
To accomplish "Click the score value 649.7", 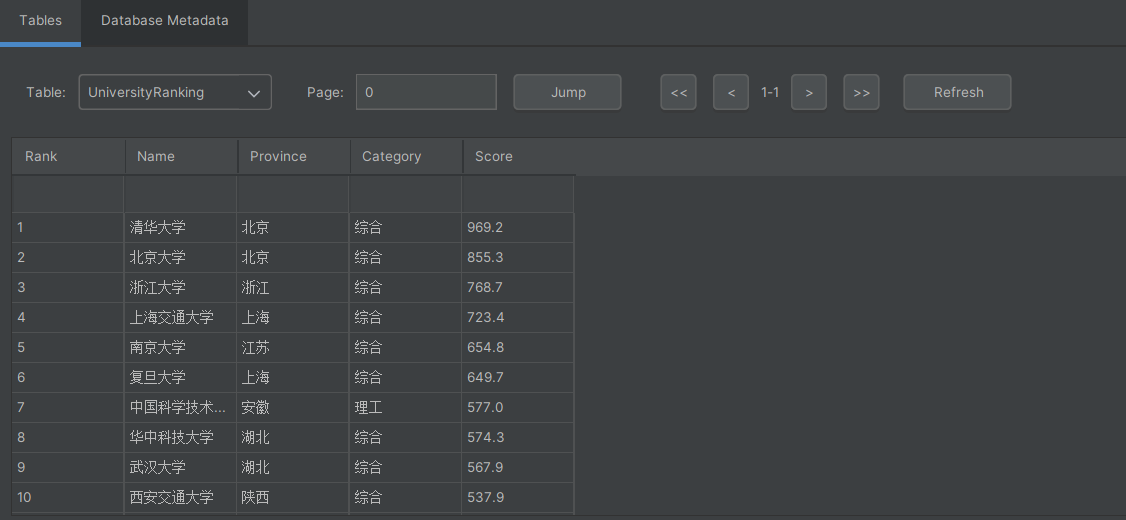I will coord(518,378).
